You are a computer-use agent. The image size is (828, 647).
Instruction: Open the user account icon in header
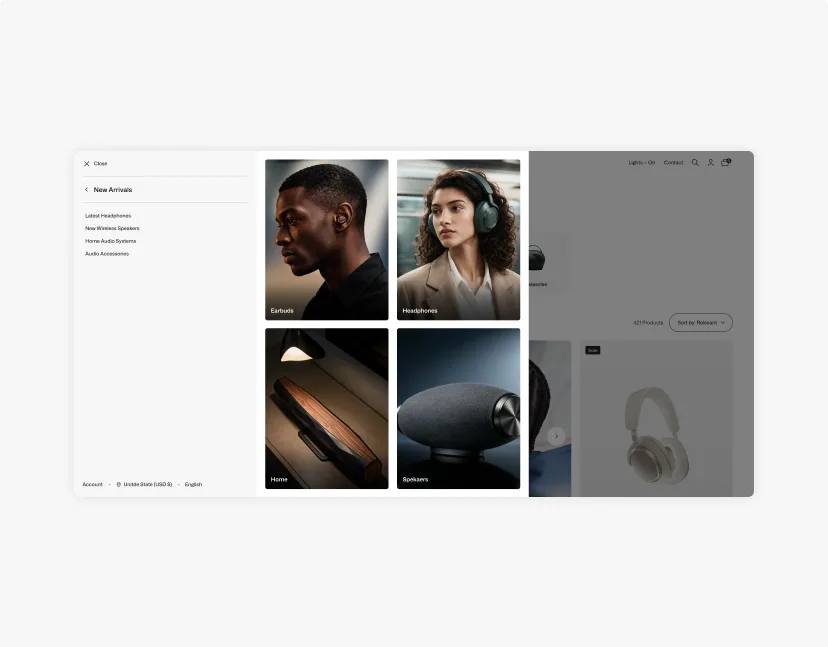(711, 163)
